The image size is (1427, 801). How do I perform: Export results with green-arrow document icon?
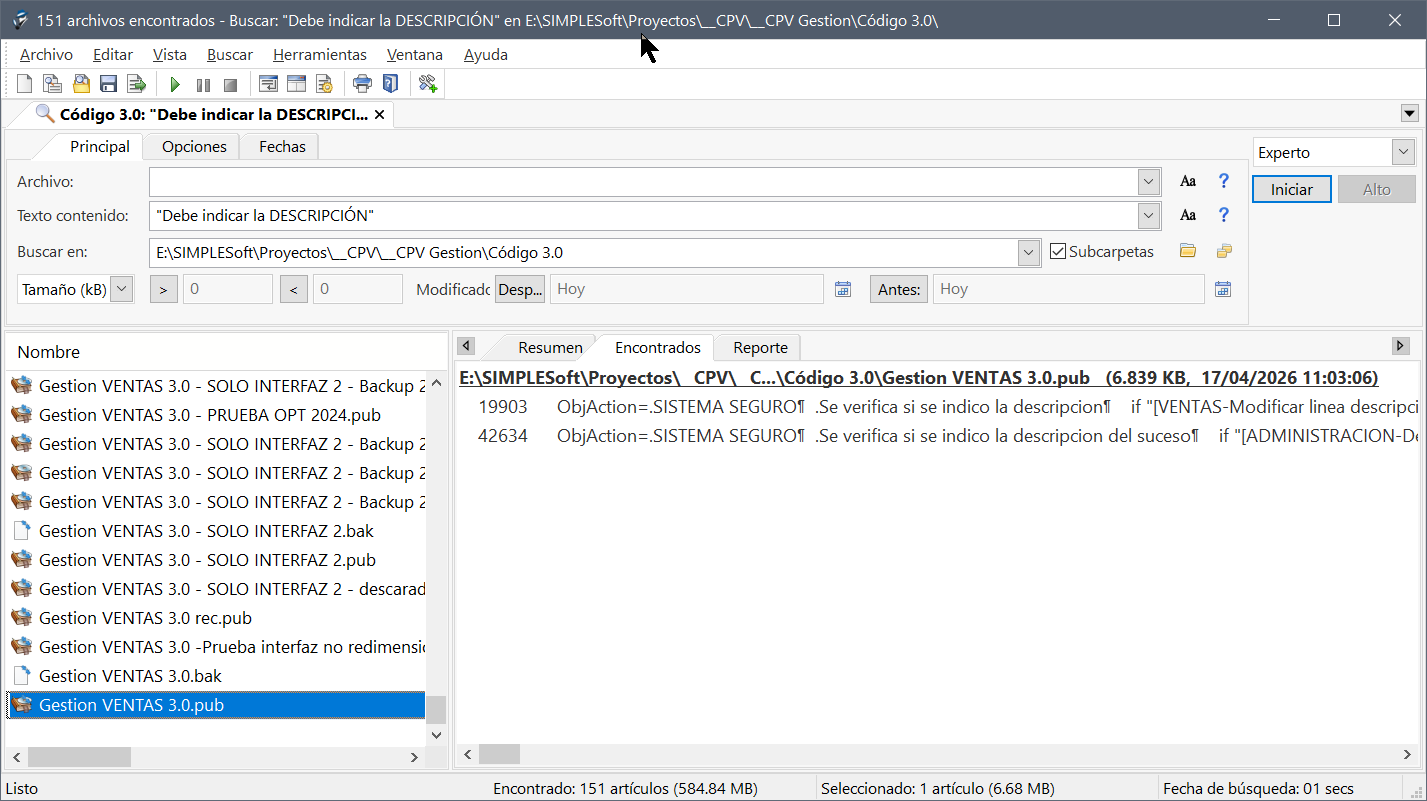click(x=136, y=84)
